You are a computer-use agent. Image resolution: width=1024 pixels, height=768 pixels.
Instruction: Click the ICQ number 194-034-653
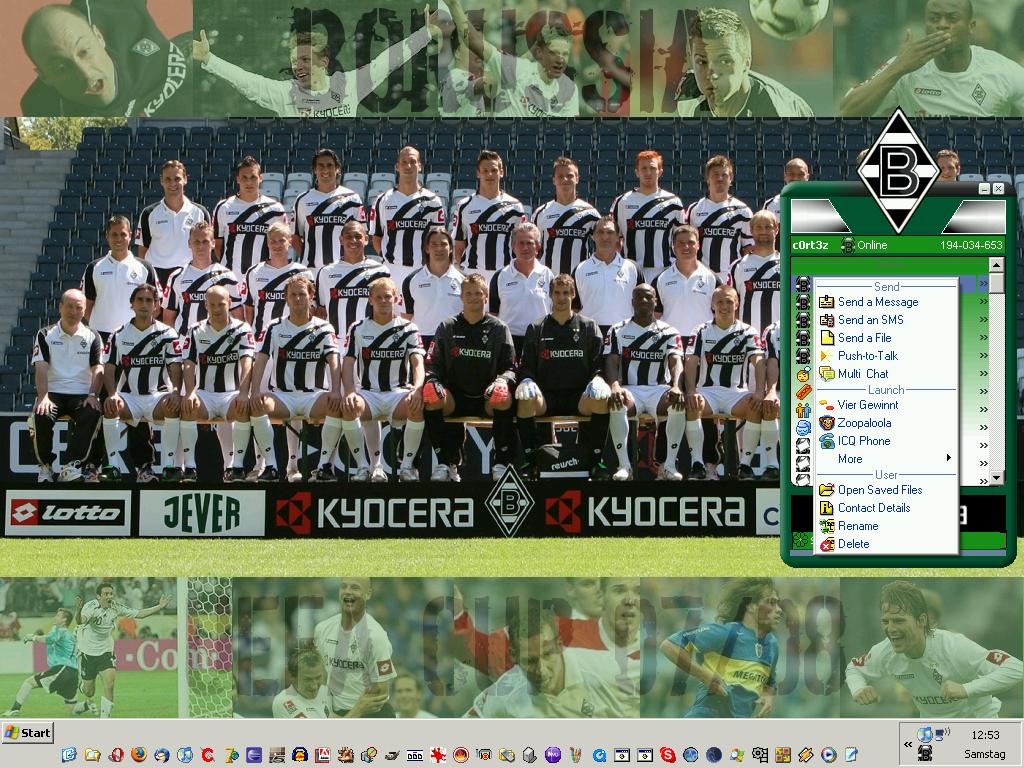[x=971, y=246]
